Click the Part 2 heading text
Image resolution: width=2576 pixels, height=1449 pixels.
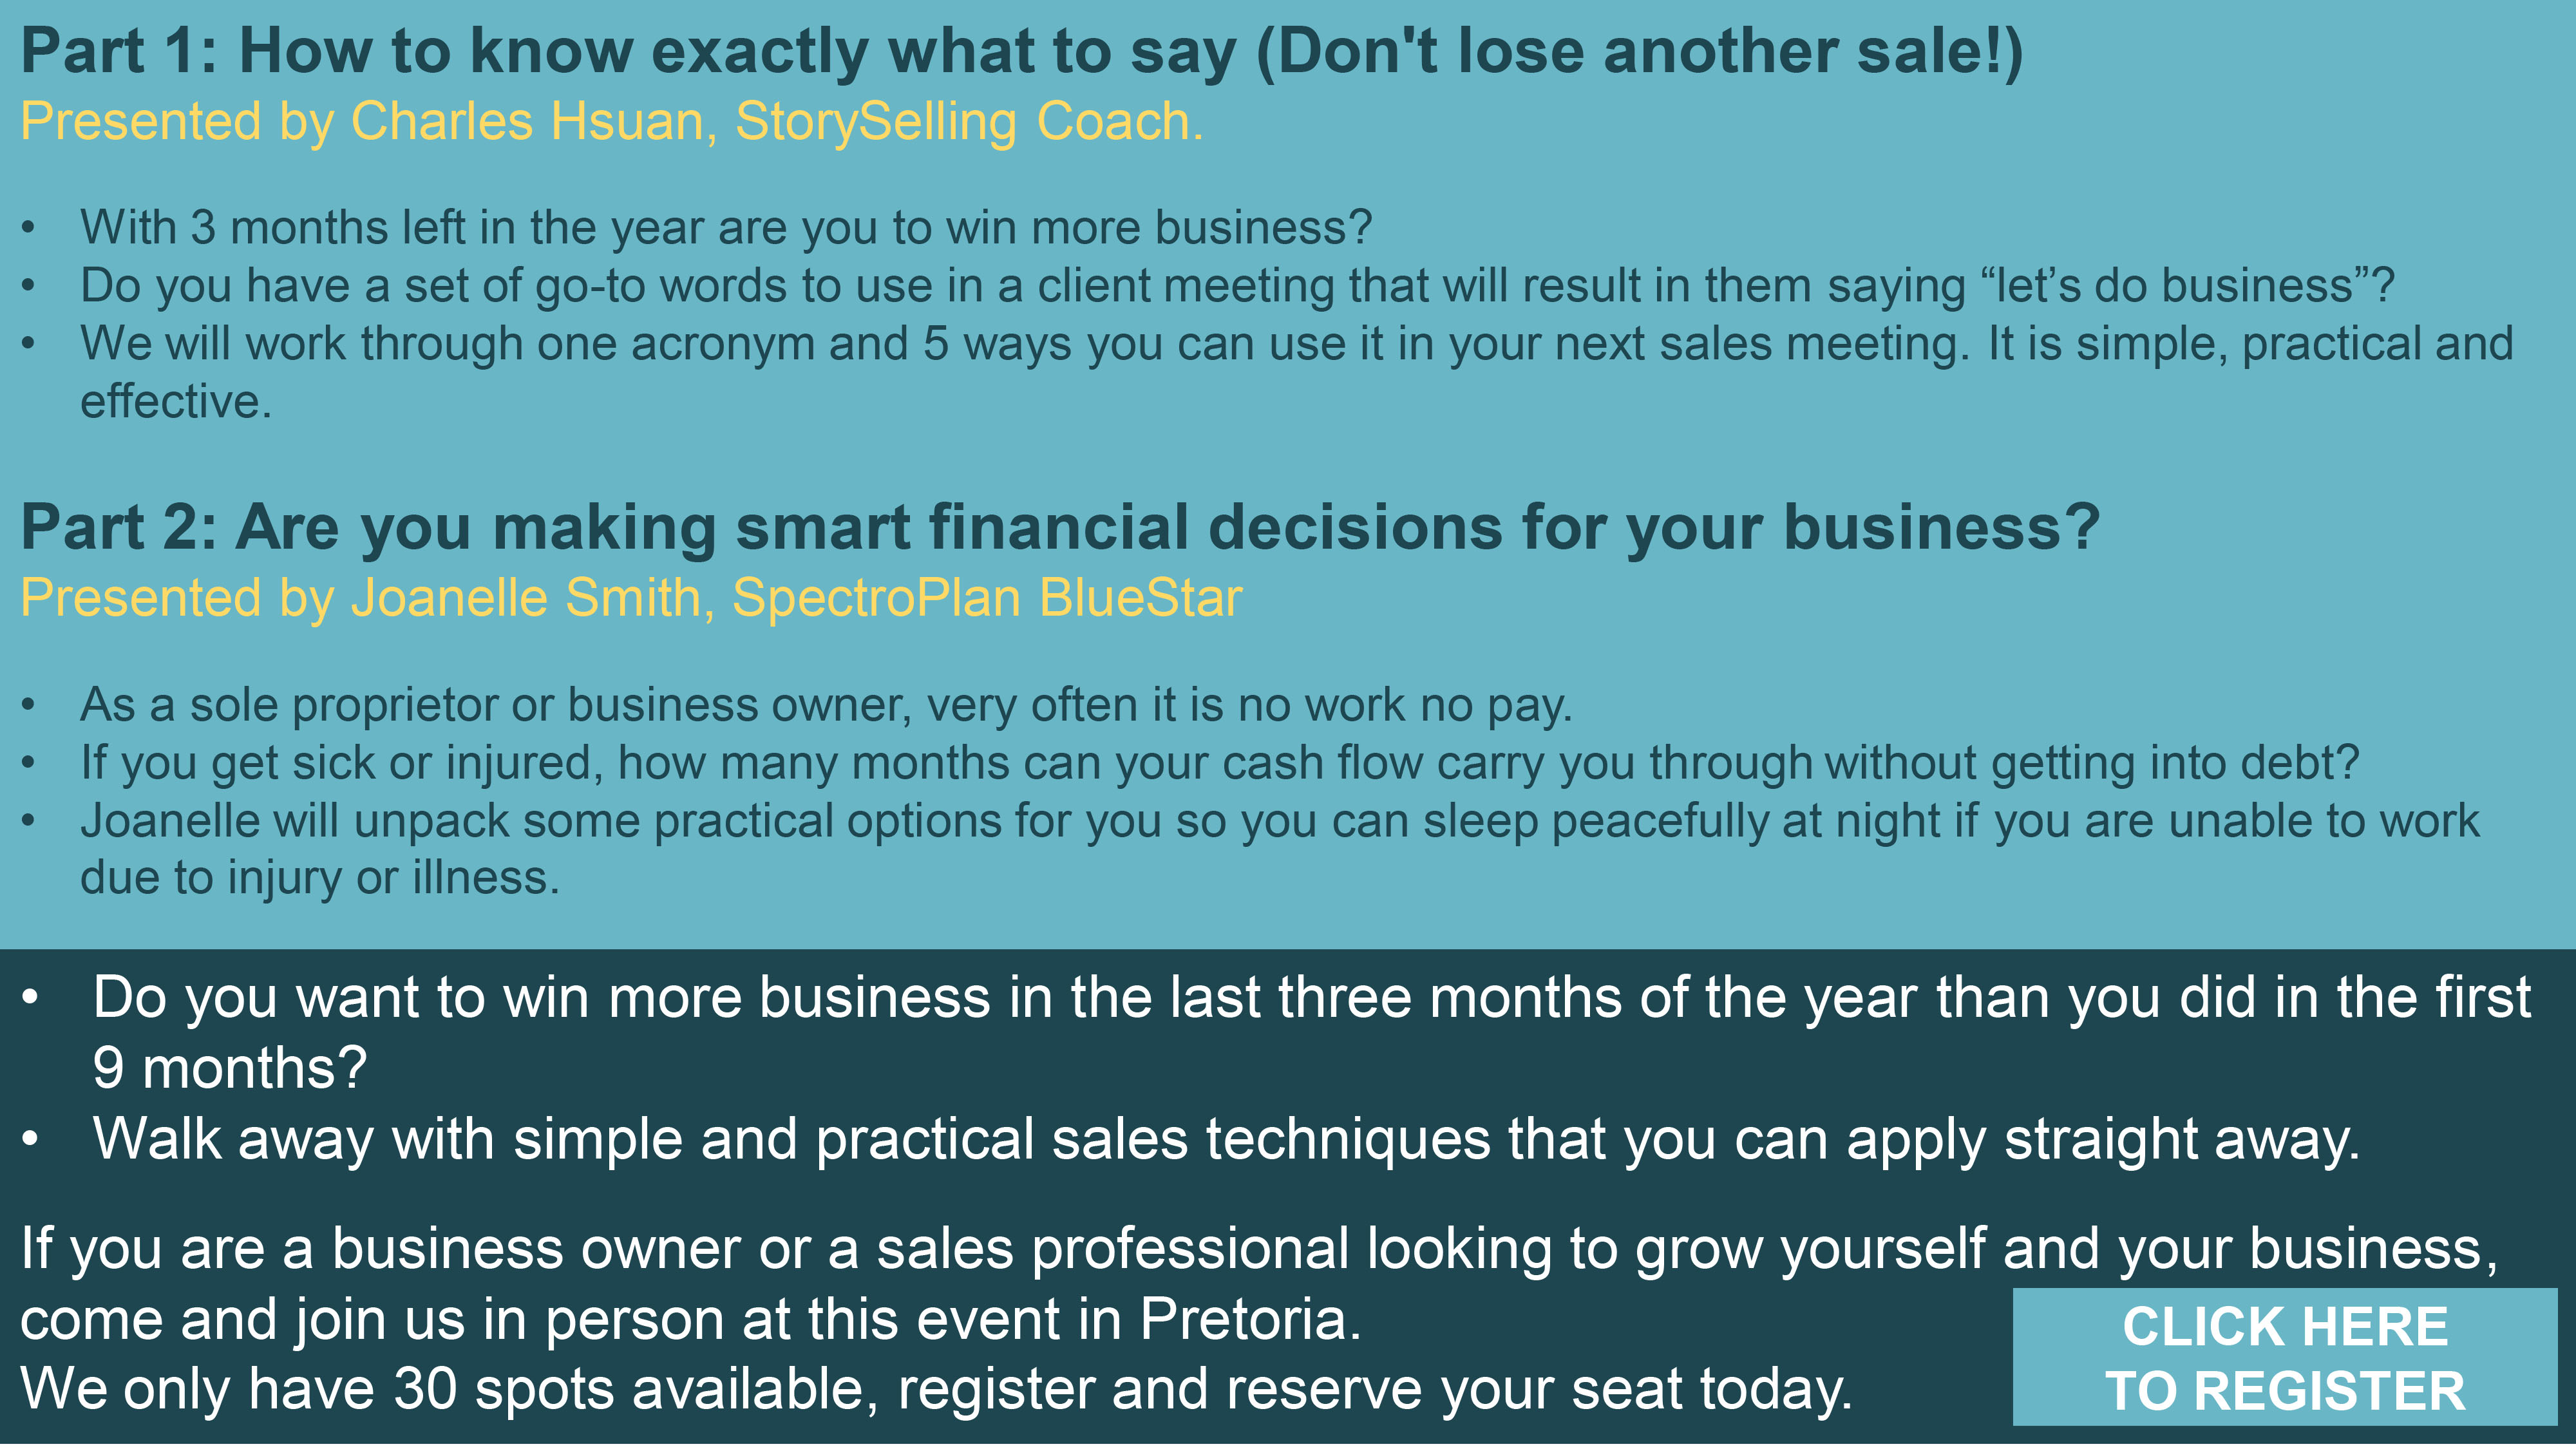1060,527
